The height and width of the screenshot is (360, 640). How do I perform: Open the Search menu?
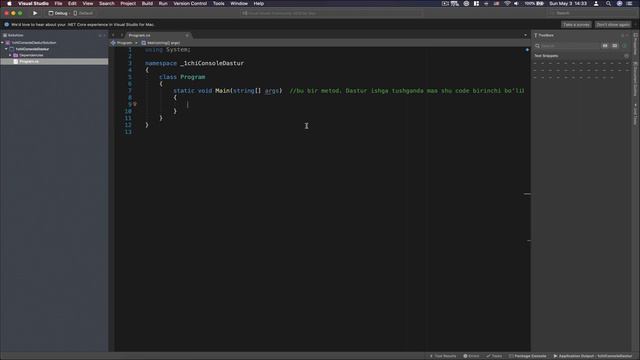point(107,3)
